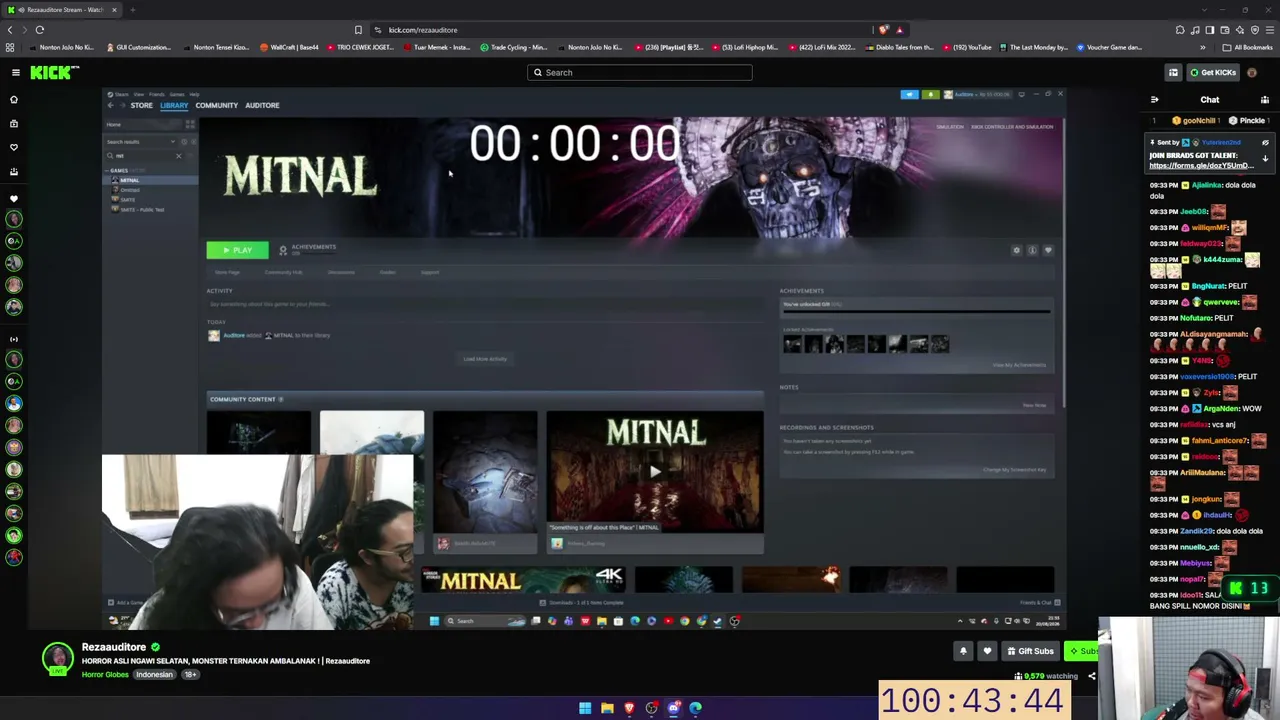Click the Gift Subs button
This screenshot has height=720, width=1280.
(1030, 651)
